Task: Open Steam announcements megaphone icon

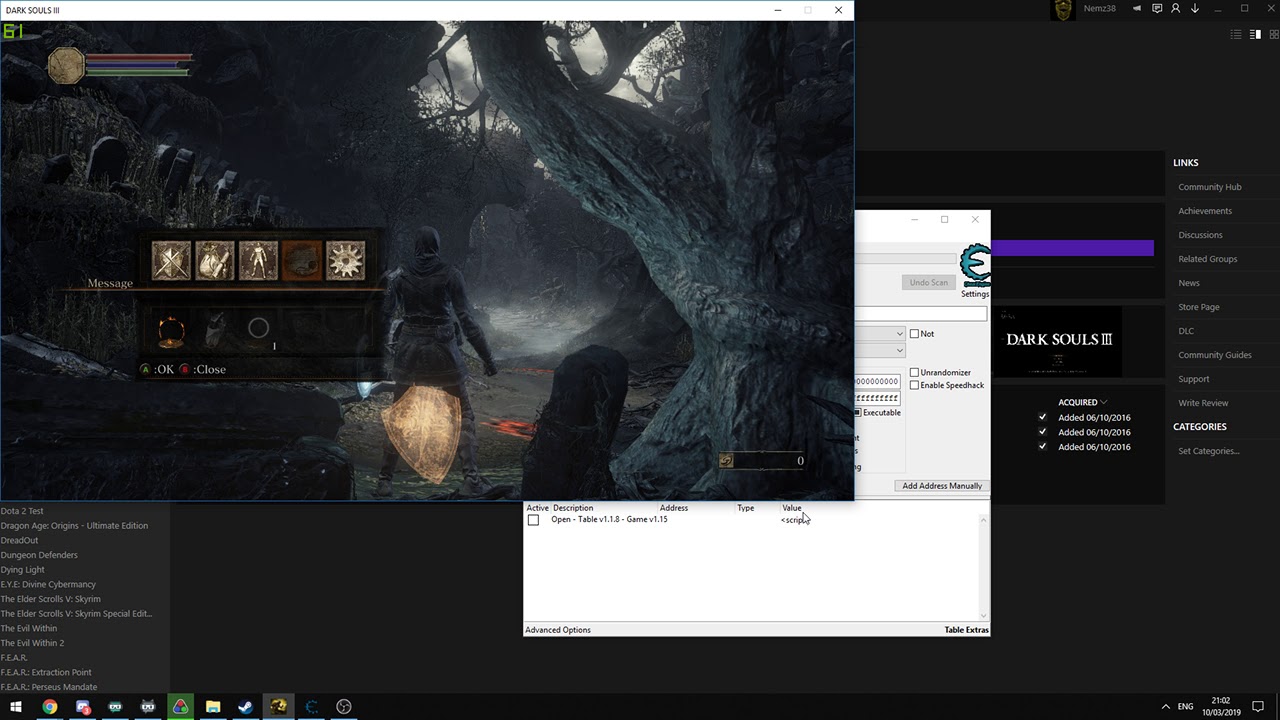Action: tap(1137, 8)
